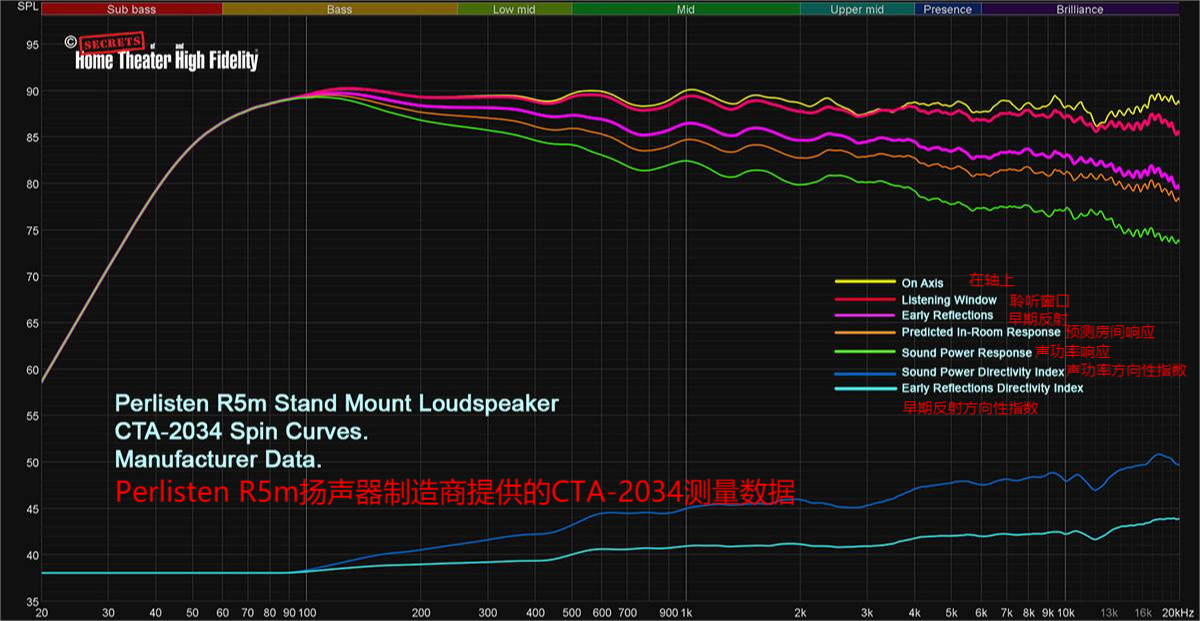Click the Presence band header

point(947,9)
